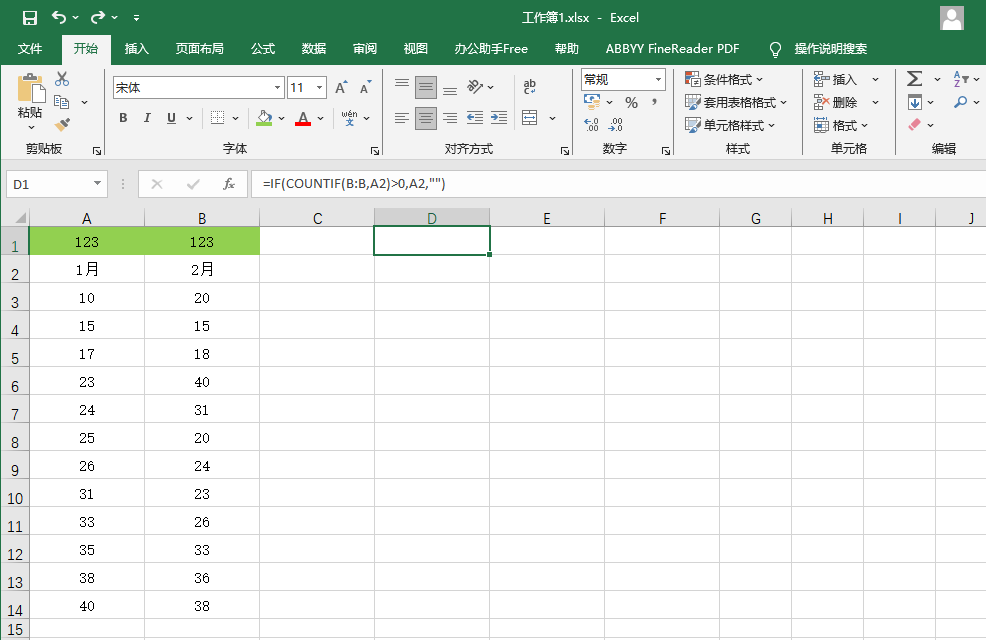986x640 pixels.
Task: Switch to the 公式 ribbon tab
Action: click(x=263, y=49)
